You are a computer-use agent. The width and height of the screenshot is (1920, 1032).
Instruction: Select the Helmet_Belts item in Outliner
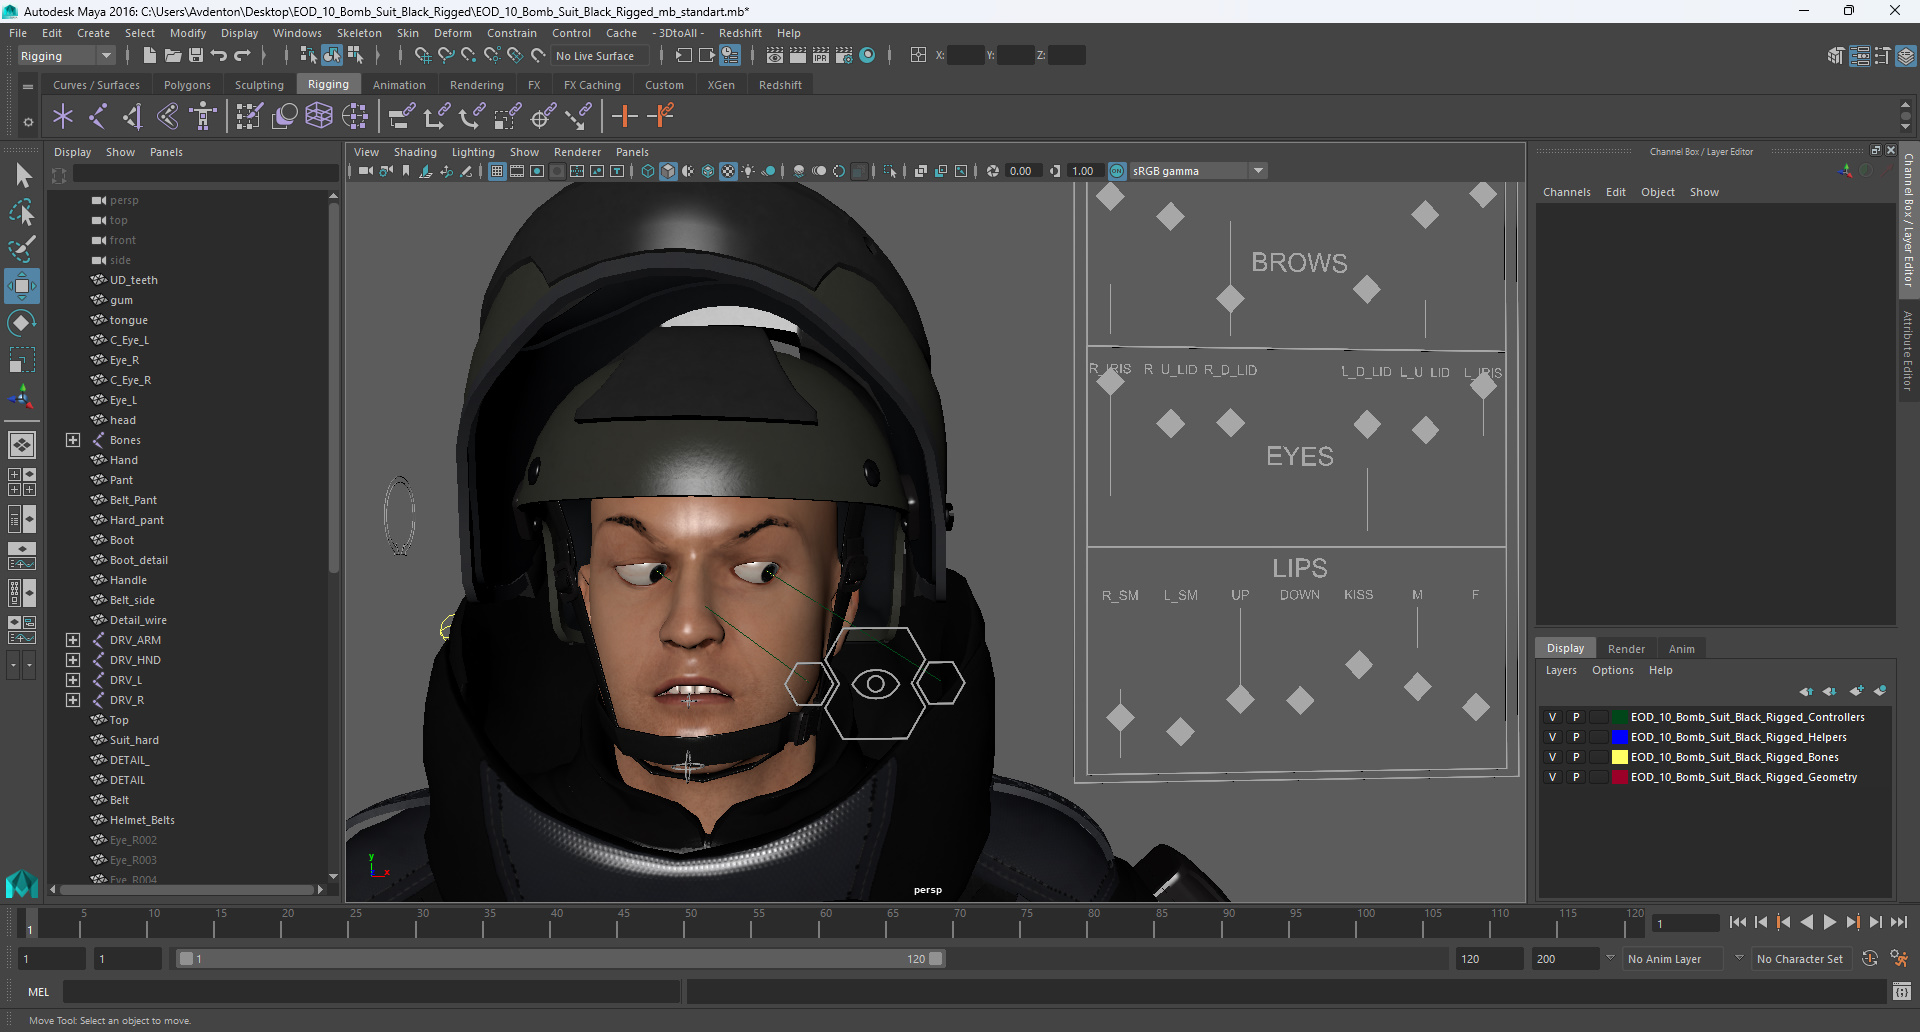142,820
